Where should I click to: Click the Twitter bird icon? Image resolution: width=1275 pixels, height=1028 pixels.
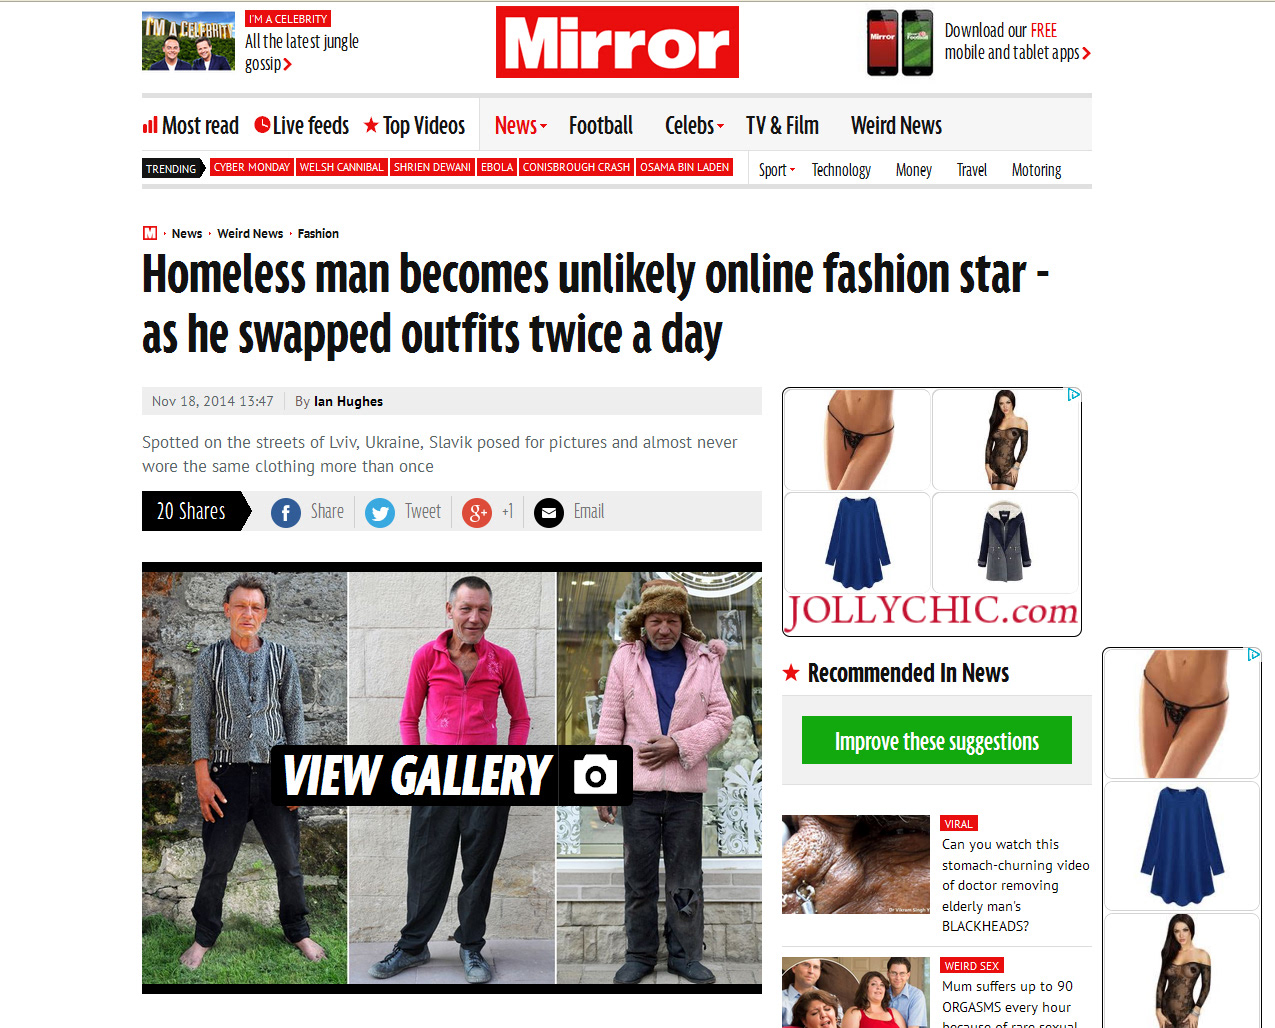[380, 513]
